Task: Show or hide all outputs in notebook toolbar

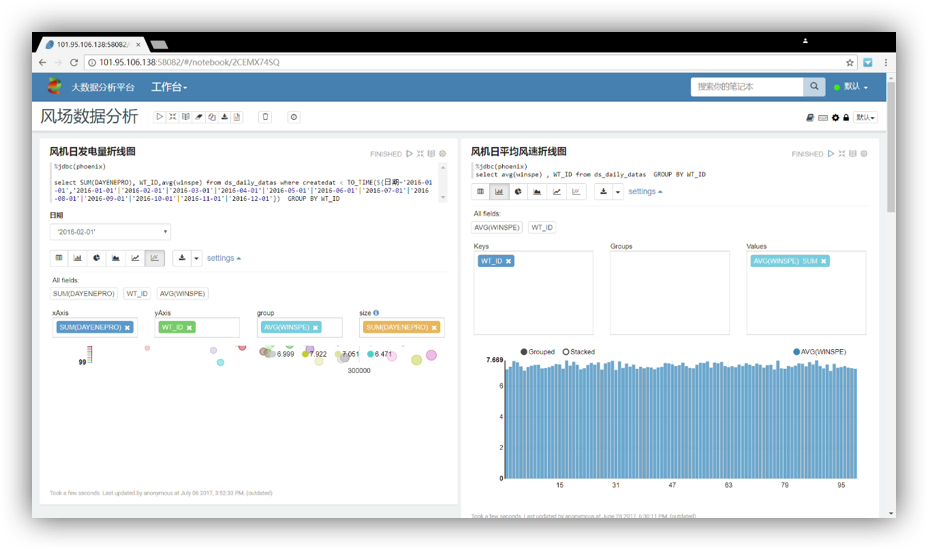Action: click(x=185, y=117)
